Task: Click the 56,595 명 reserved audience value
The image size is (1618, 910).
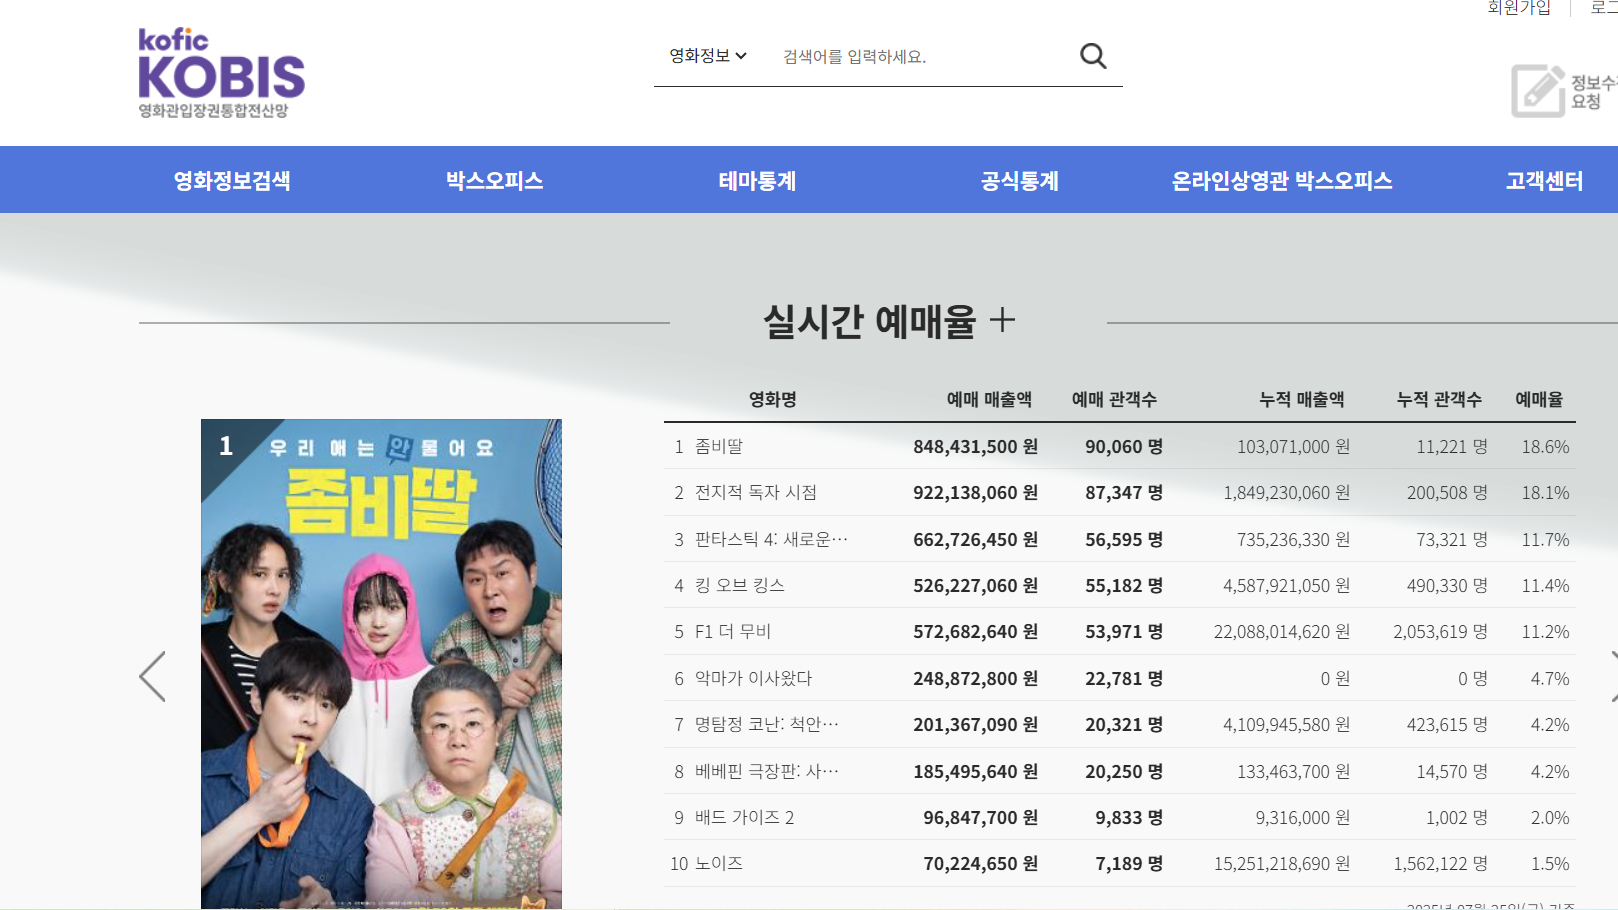Action: 1124,540
